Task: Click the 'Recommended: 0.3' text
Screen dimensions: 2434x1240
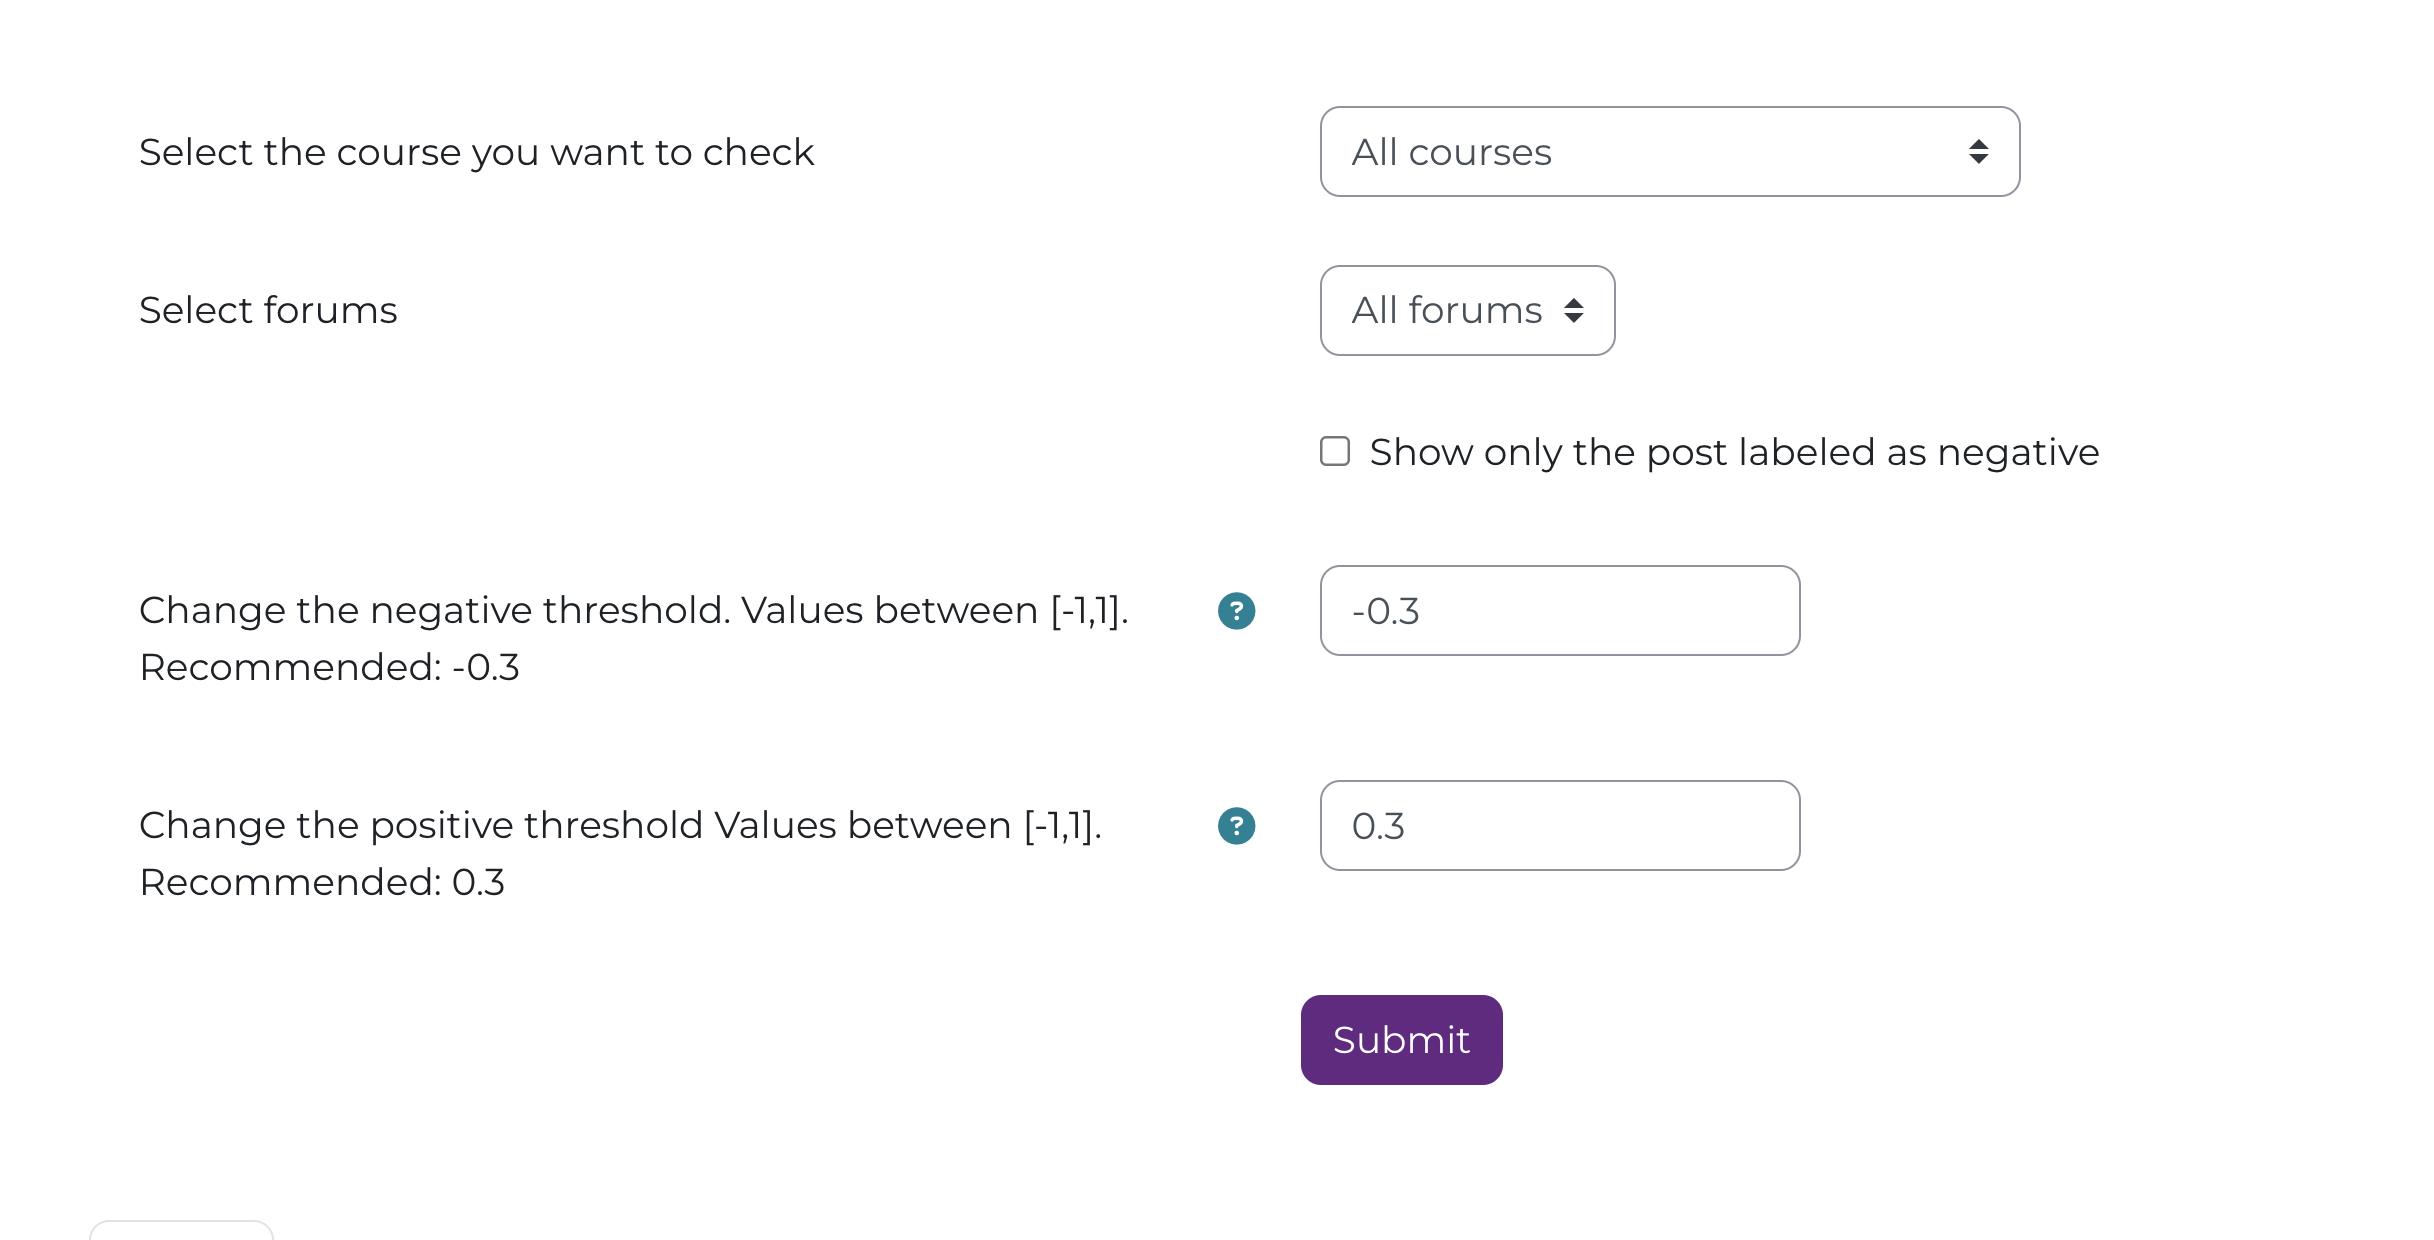Action: pyautogui.click(x=322, y=883)
